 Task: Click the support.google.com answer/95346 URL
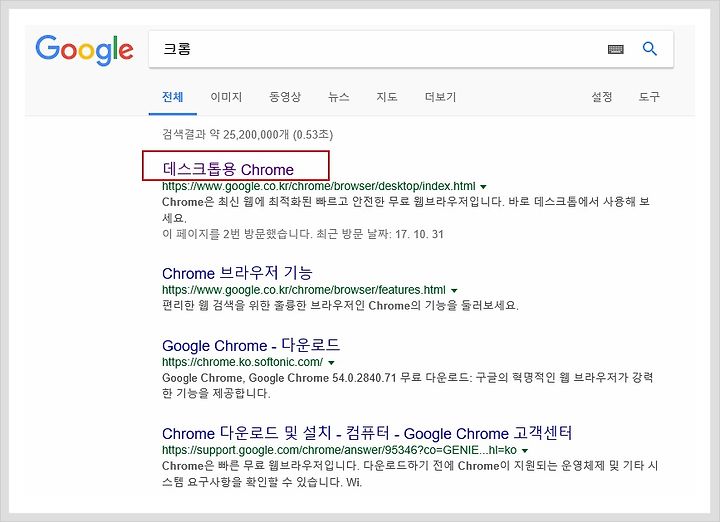click(339, 450)
